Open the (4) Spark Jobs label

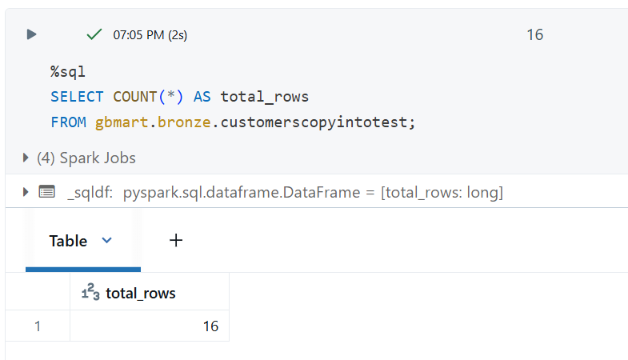tap(86, 158)
